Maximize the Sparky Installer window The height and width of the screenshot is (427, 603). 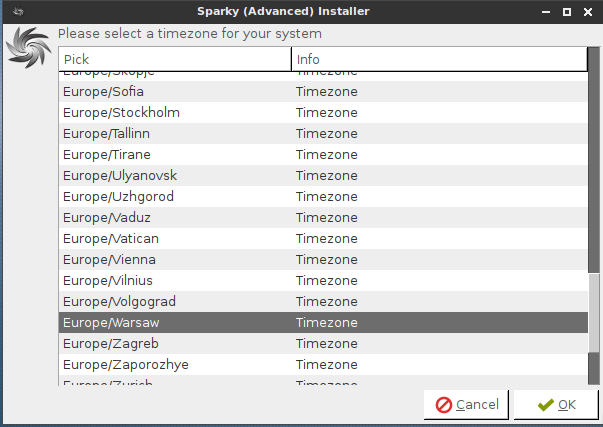(x=567, y=12)
